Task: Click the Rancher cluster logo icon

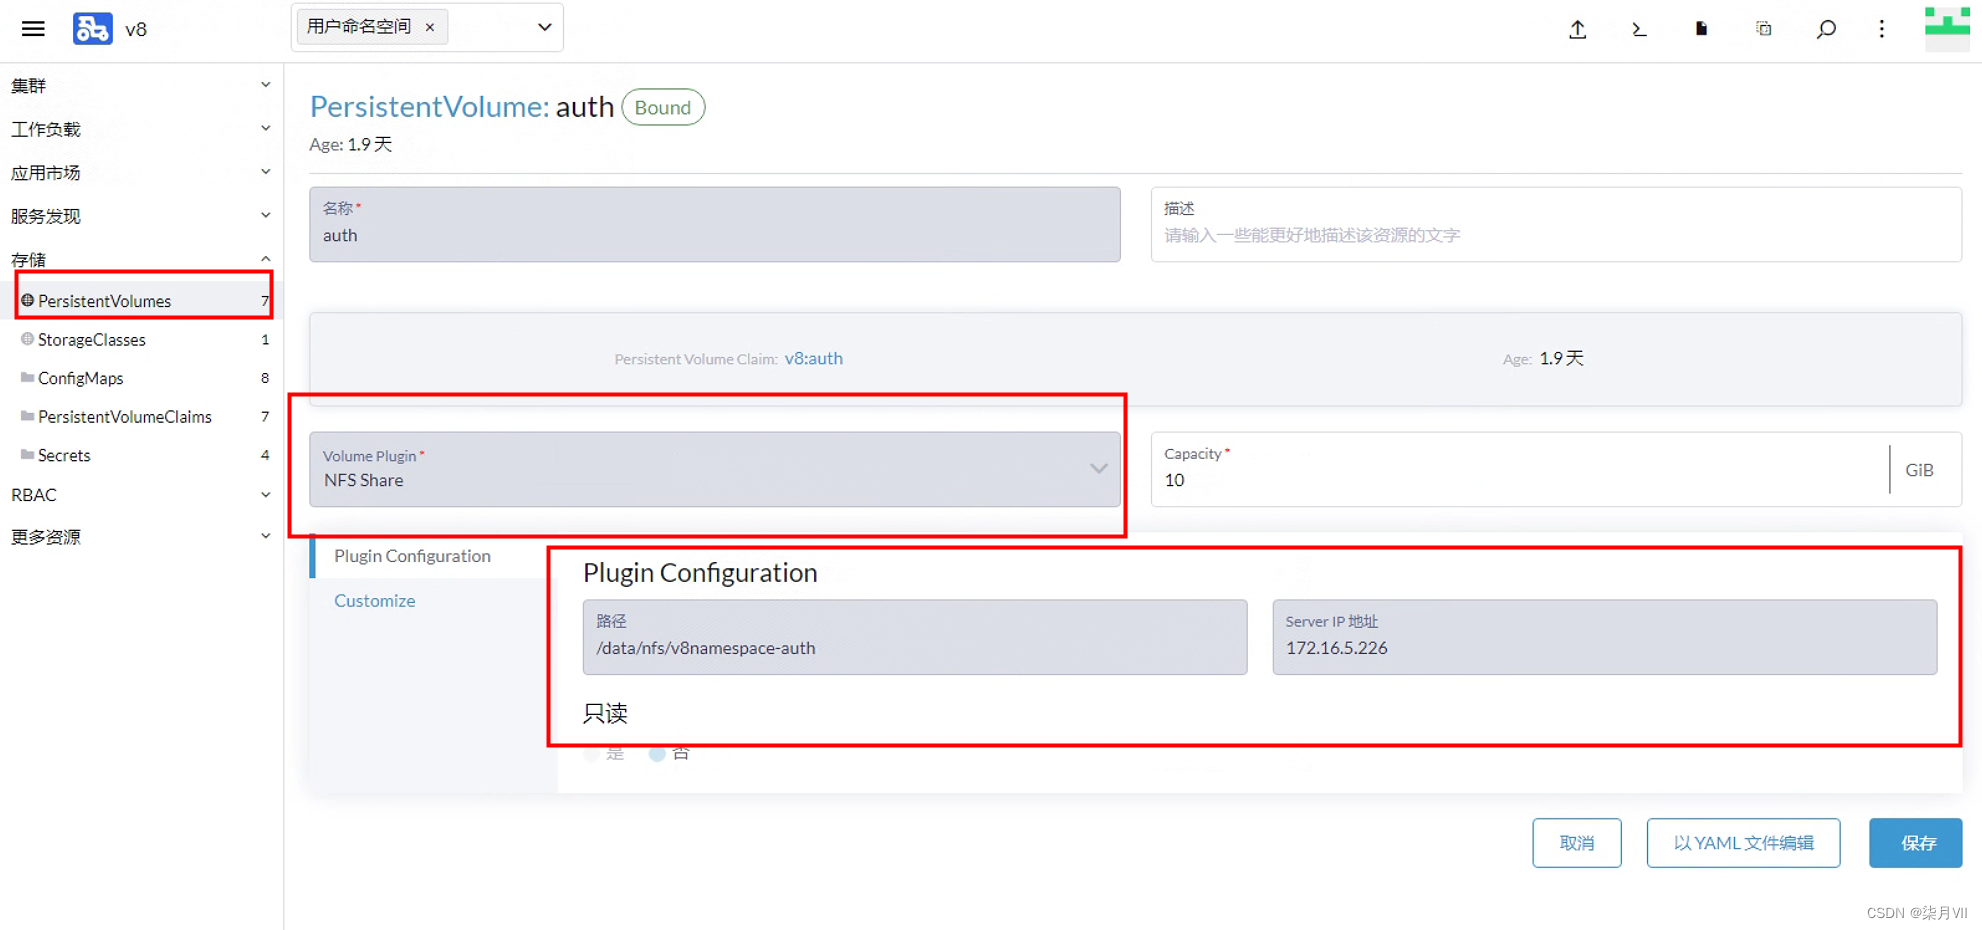Action: (92, 29)
